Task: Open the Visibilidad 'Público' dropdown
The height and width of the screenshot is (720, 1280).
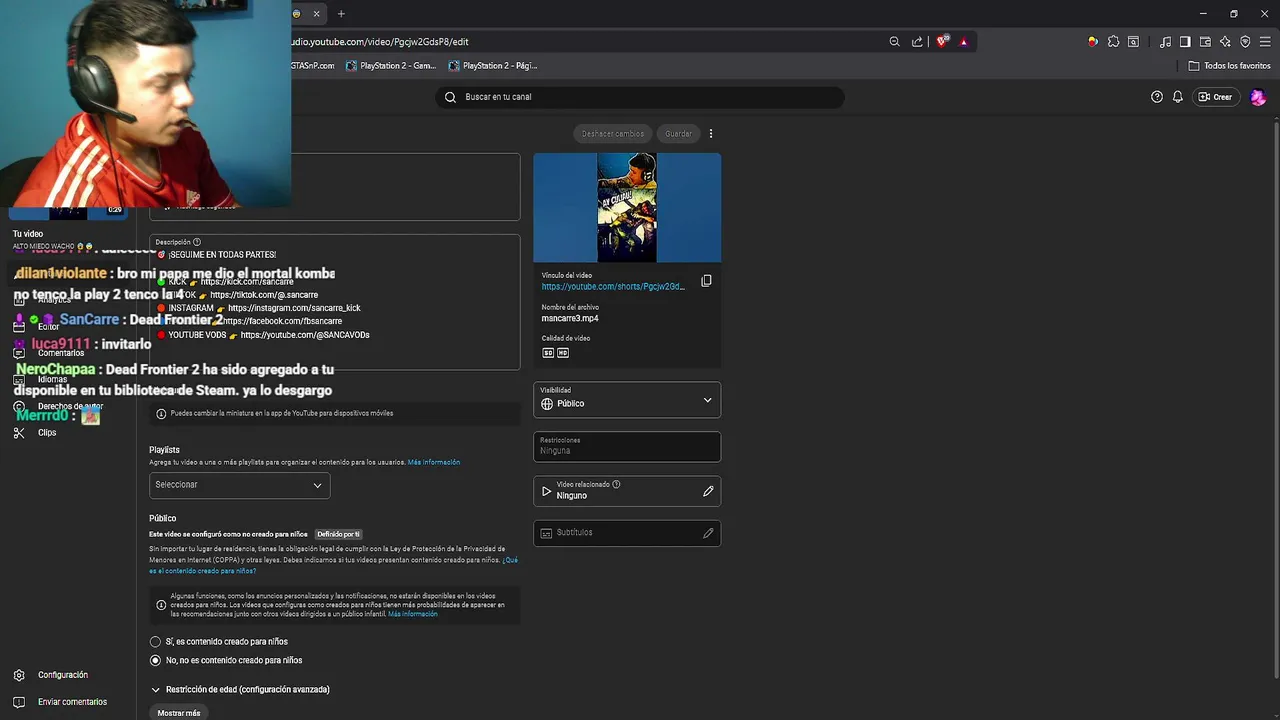Action: click(627, 399)
